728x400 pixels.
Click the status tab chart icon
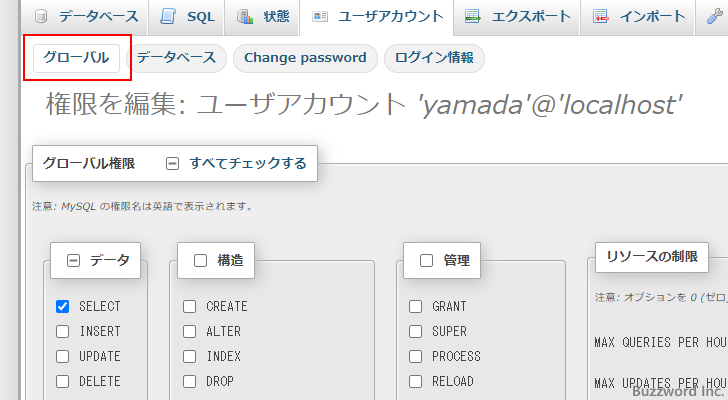point(245,17)
